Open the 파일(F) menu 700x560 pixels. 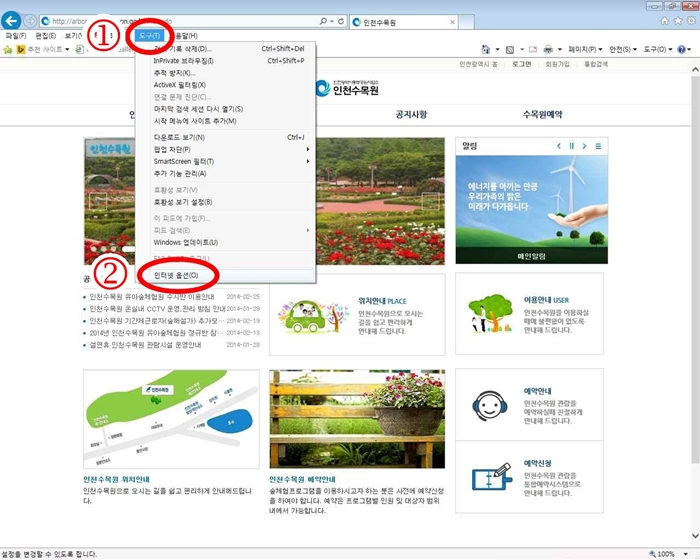pos(16,36)
